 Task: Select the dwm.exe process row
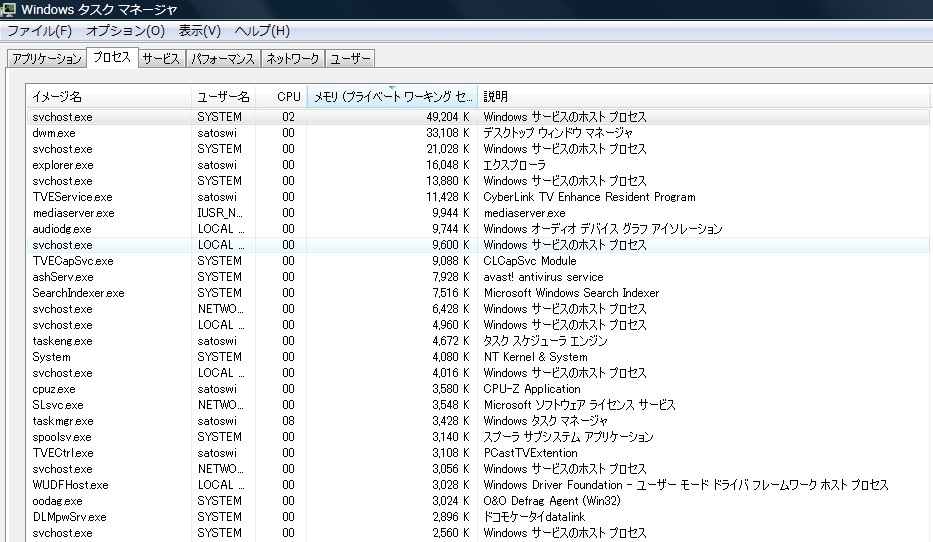pos(478,133)
